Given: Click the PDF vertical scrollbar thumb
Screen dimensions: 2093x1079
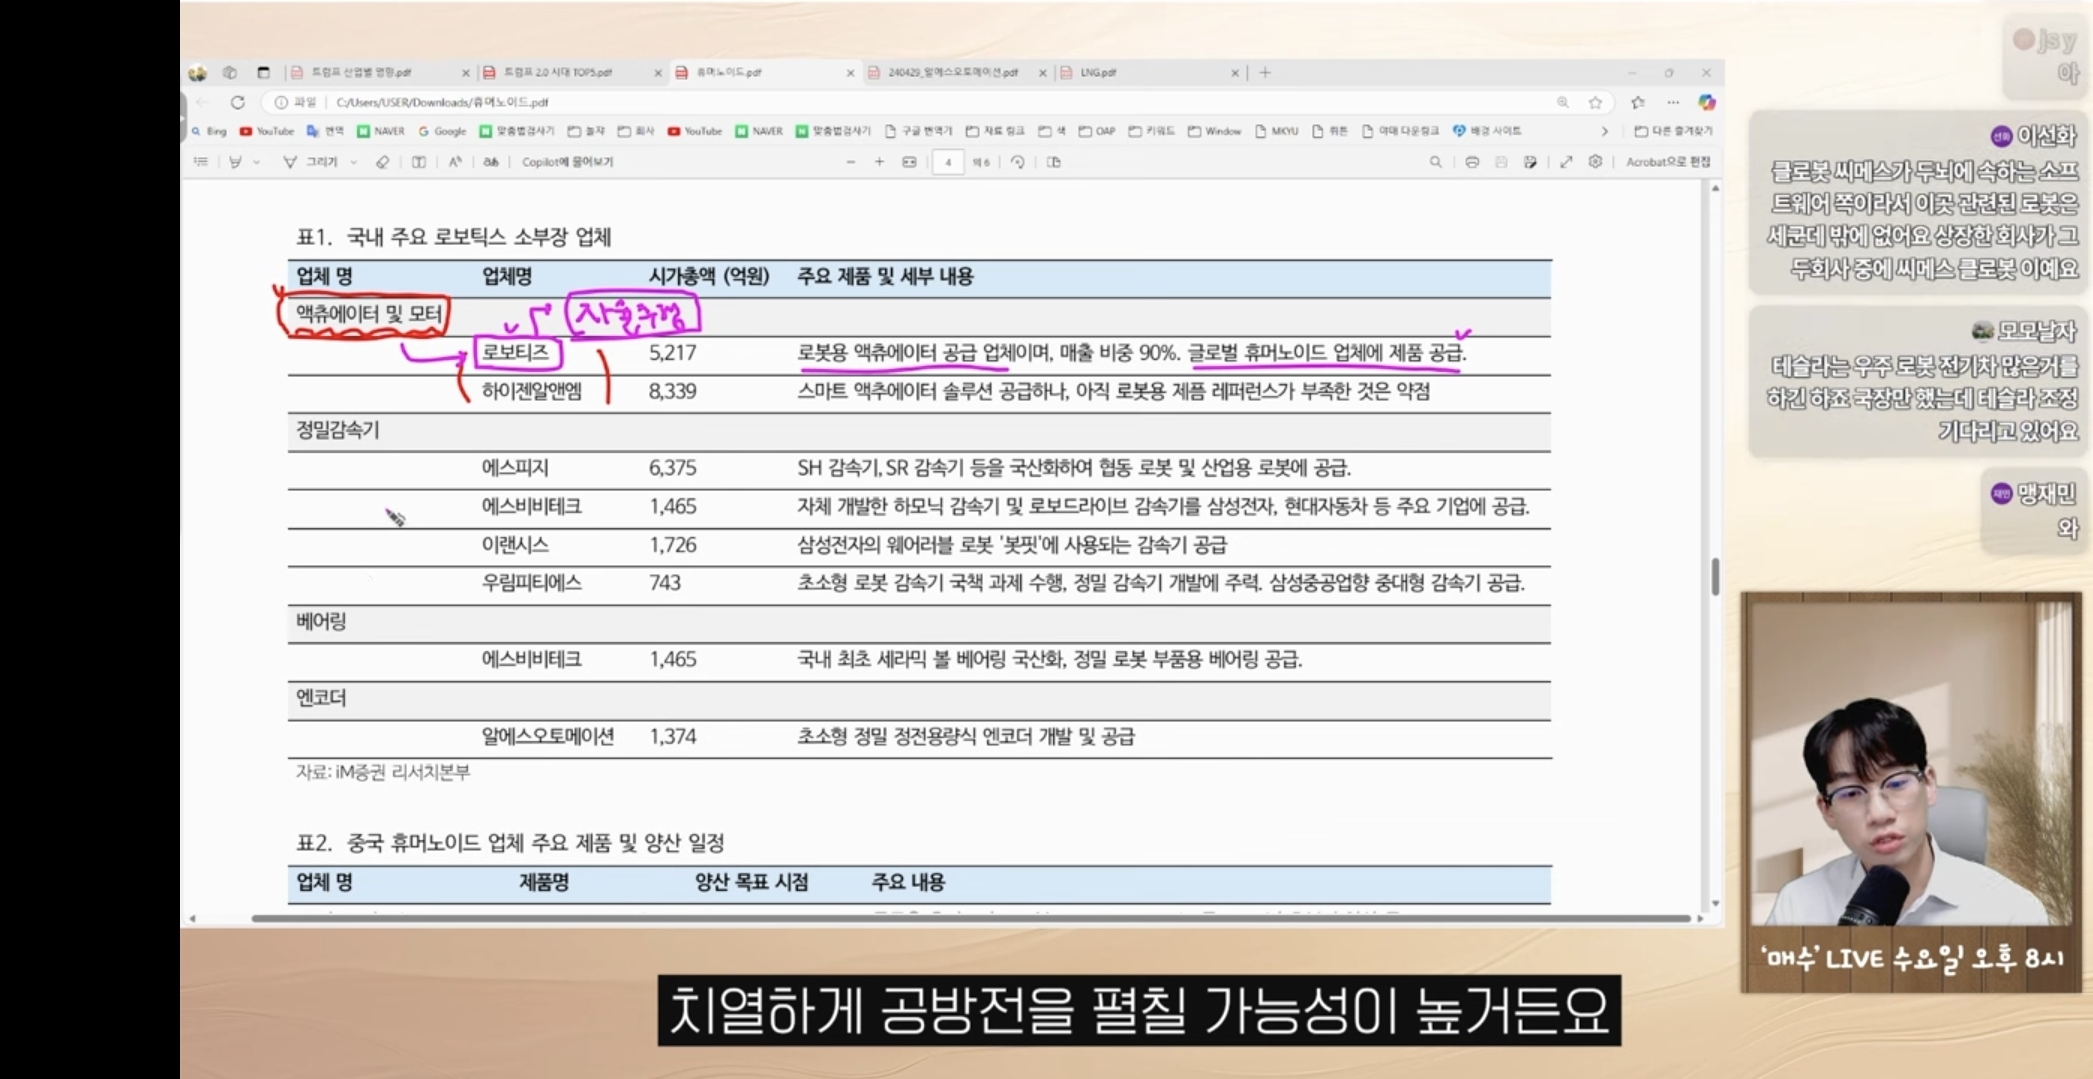Looking at the screenshot, I should pyautogui.click(x=1715, y=576).
